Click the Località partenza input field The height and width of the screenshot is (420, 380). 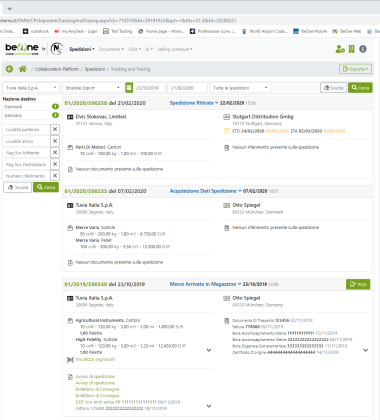26,129
